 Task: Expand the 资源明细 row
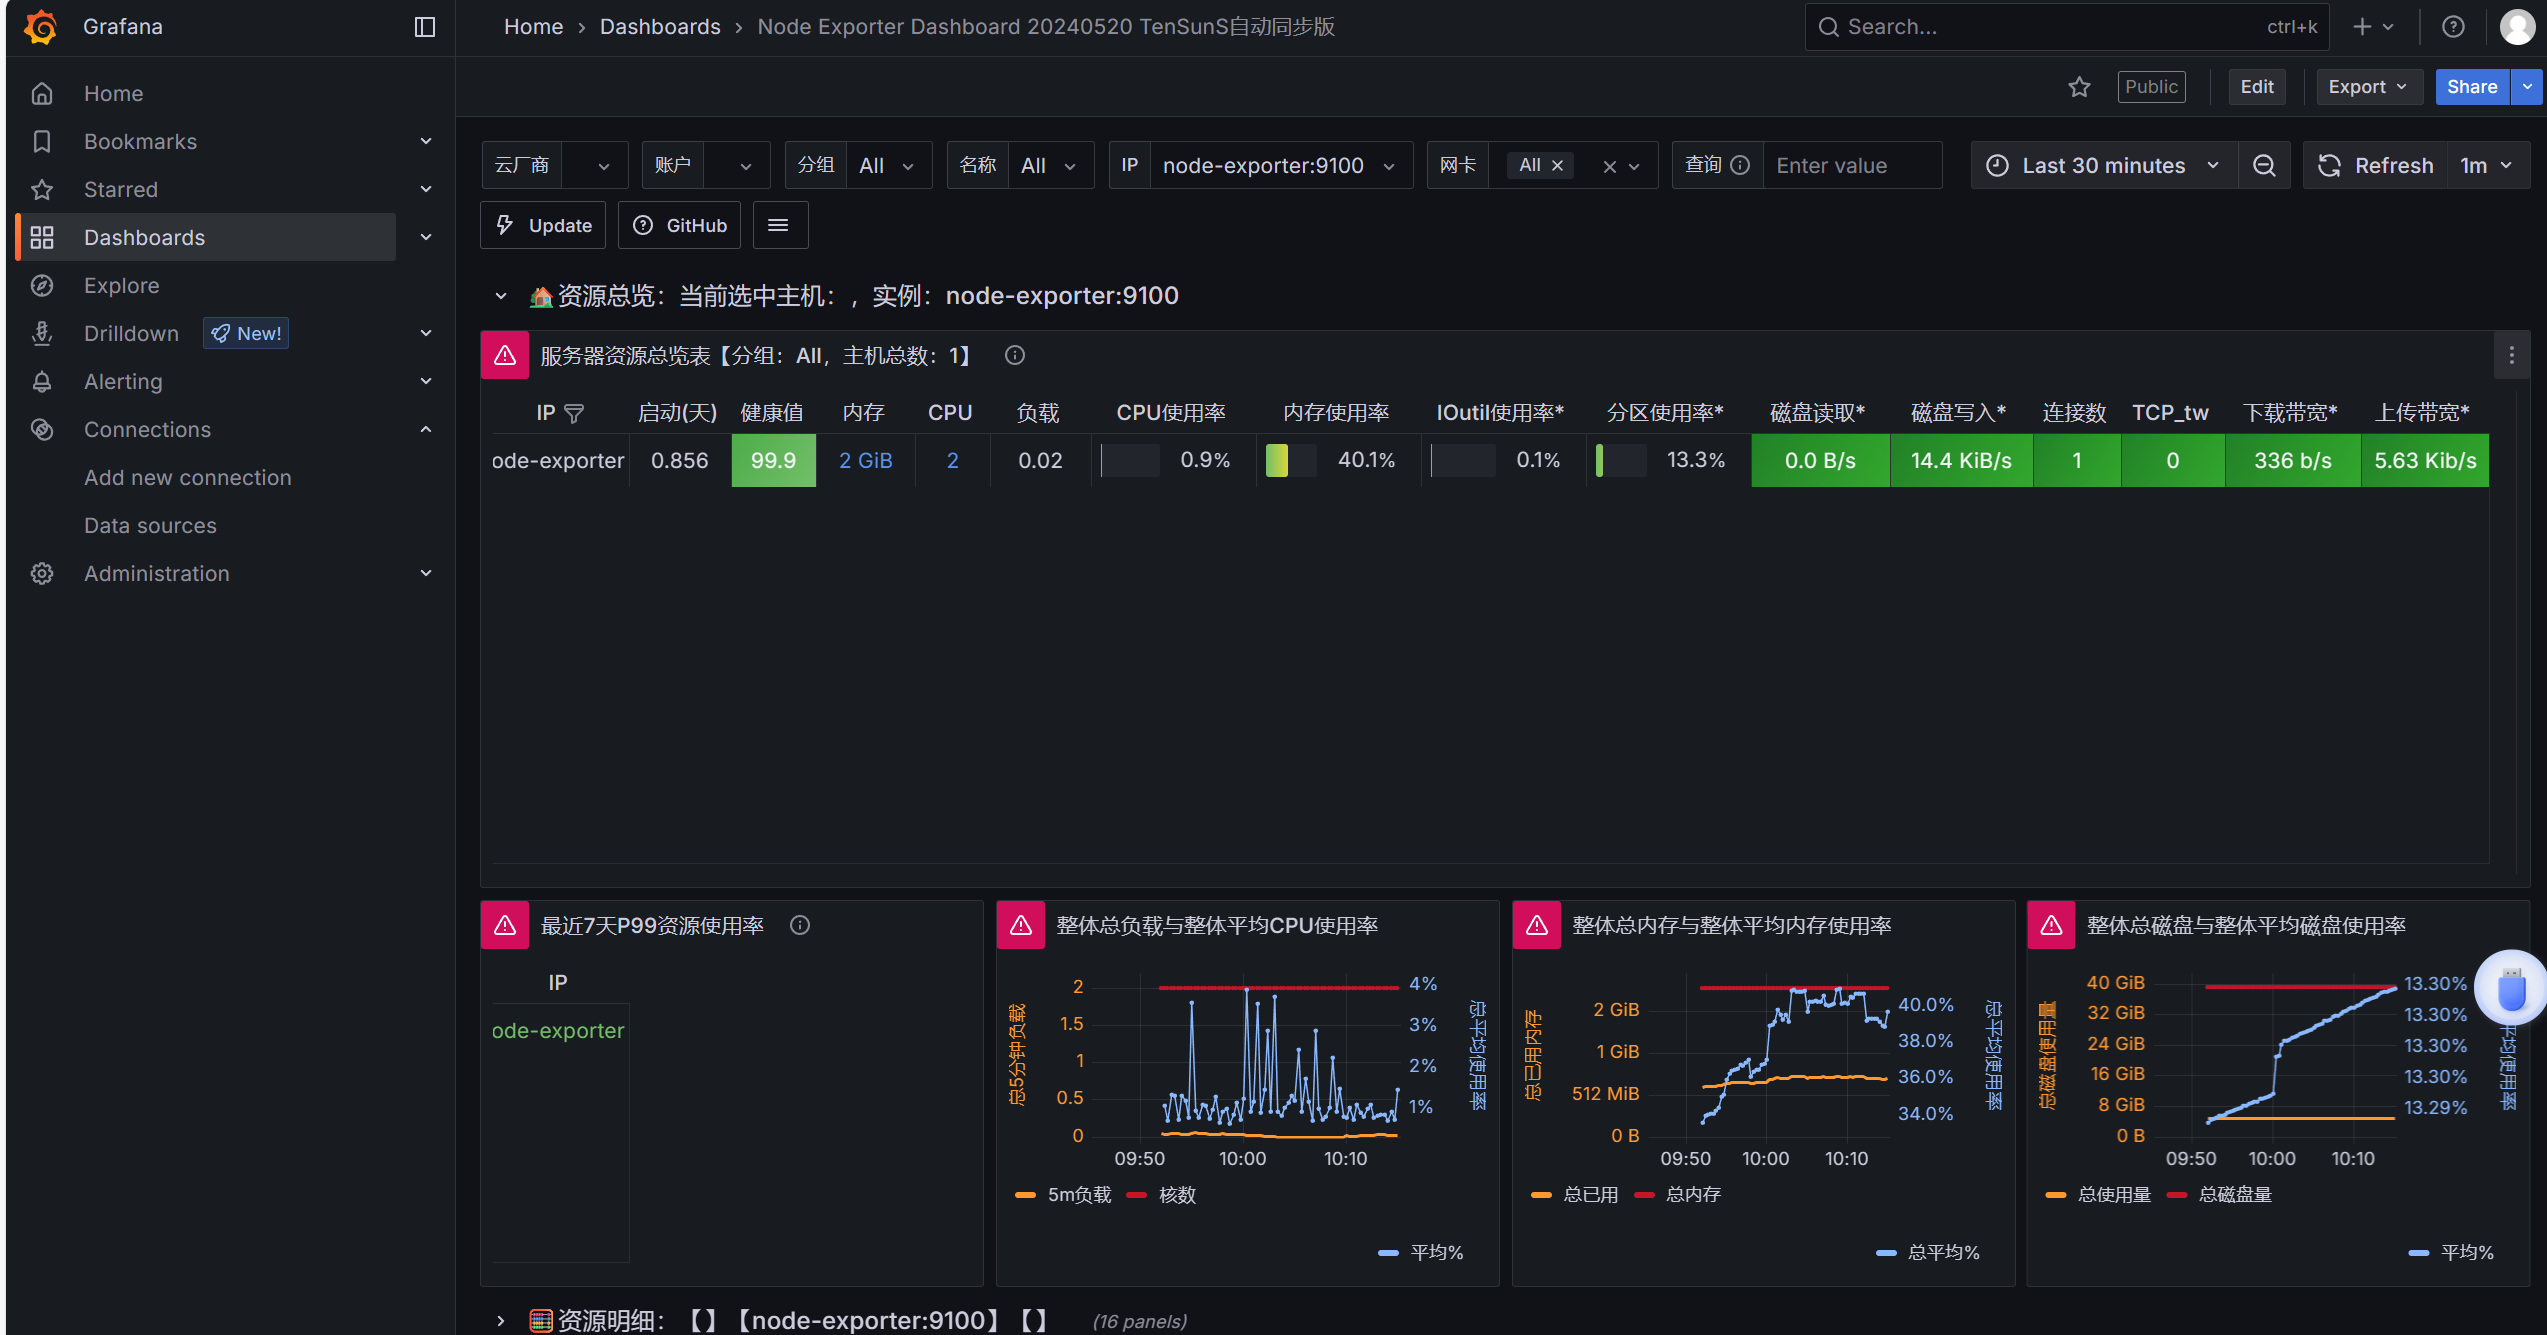pyautogui.click(x=501, y=1321)
